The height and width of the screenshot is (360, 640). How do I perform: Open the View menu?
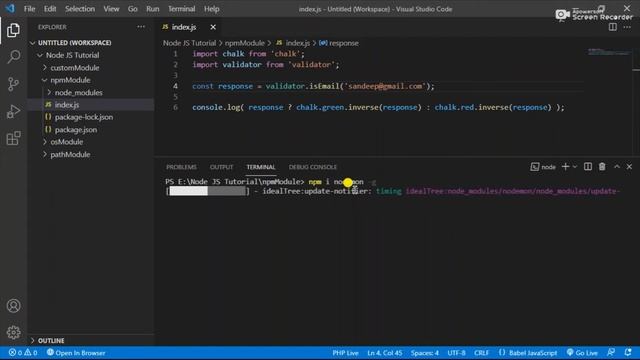111,9
